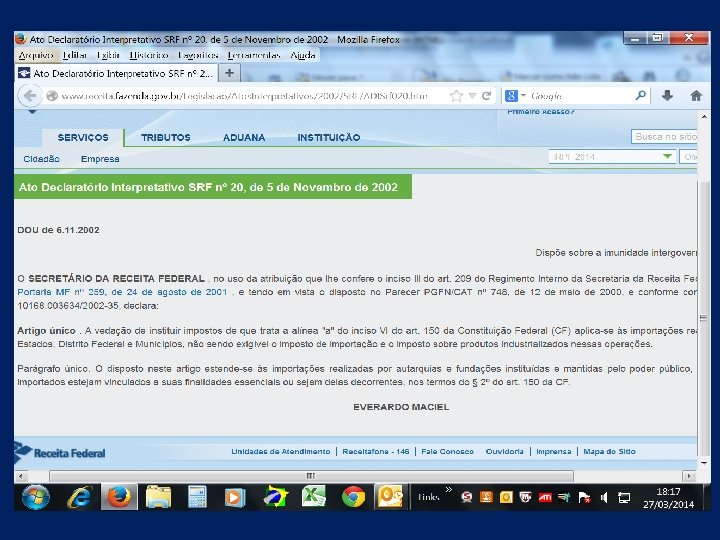Viewport: 720px width, 540px height.
Task: Select the SERVIÇOS site tab
Action: point(83,137)
